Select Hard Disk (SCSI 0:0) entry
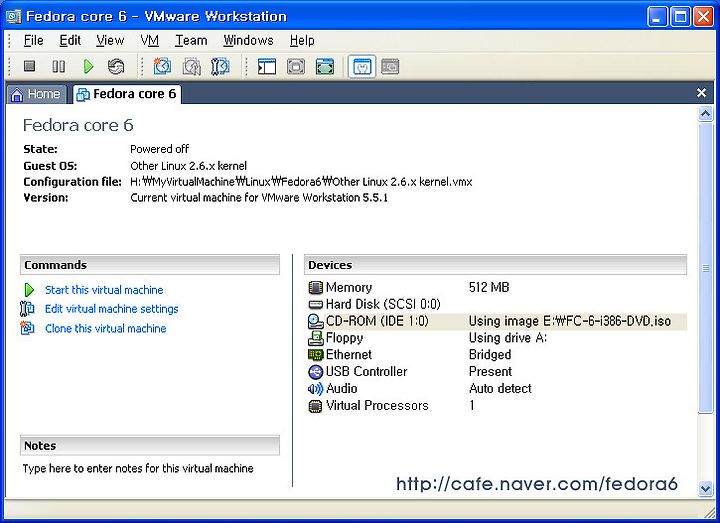This screenshot has width=720, height=523. (x=383, y=304)
